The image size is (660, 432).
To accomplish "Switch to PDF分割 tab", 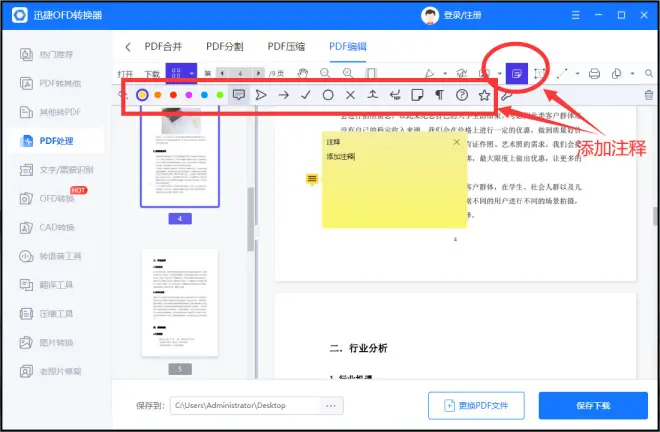I will (224, 46).
